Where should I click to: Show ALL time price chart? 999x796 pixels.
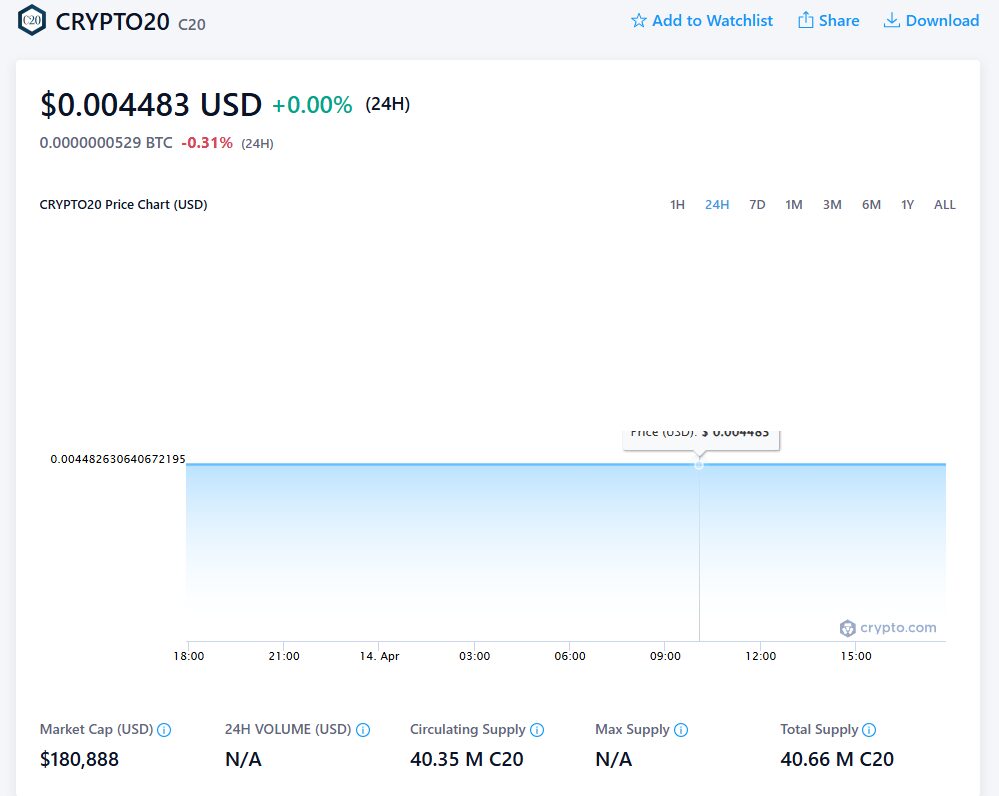944,205
